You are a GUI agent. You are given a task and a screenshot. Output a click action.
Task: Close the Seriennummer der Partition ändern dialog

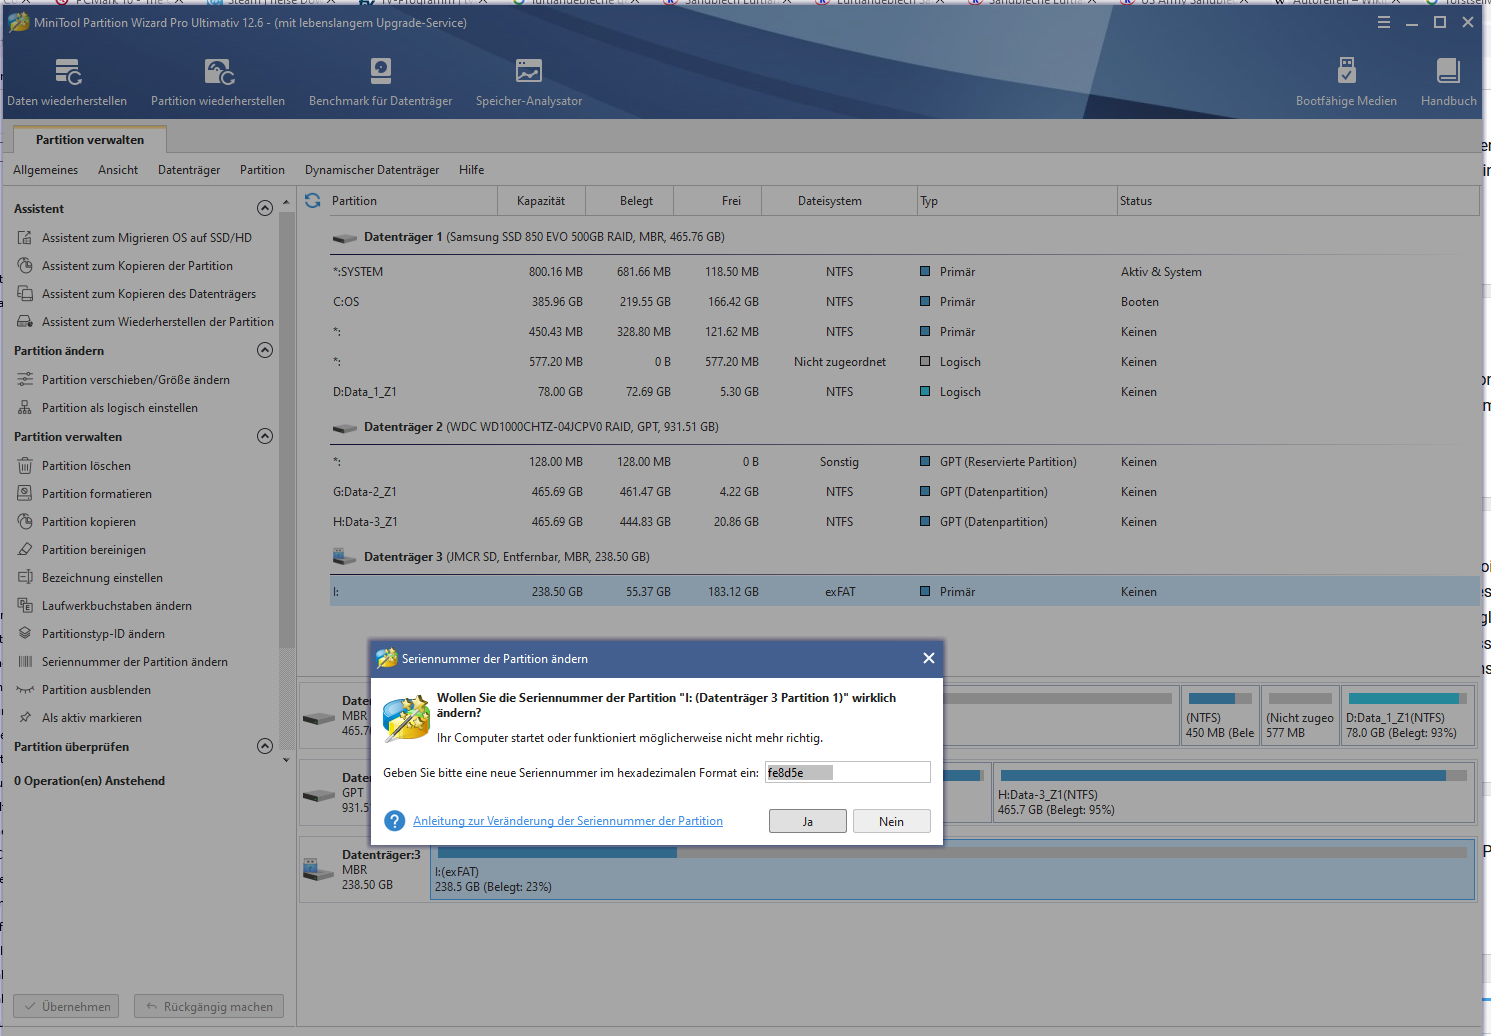tap(928, 658)
